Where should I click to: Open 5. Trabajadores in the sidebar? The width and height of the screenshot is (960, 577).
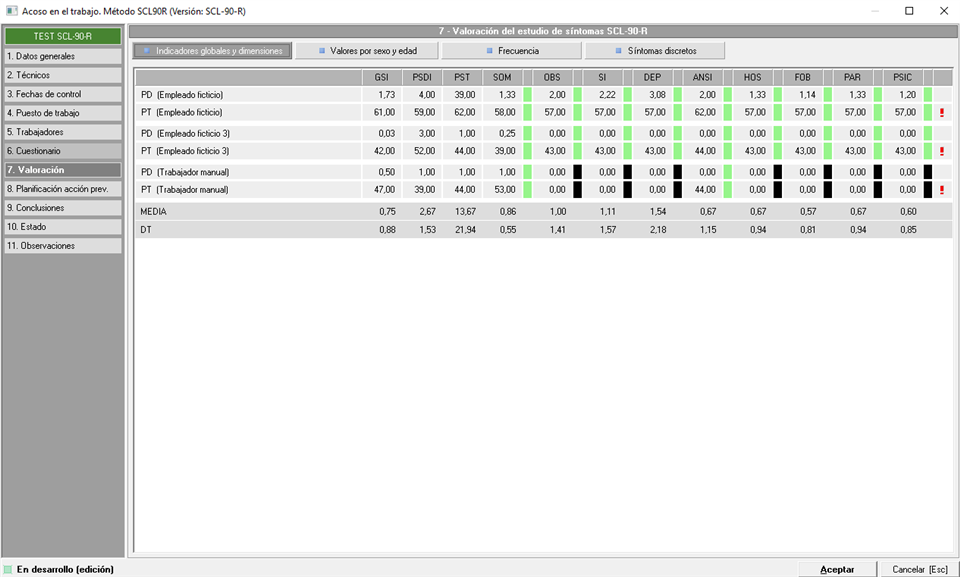pos(63,132)
